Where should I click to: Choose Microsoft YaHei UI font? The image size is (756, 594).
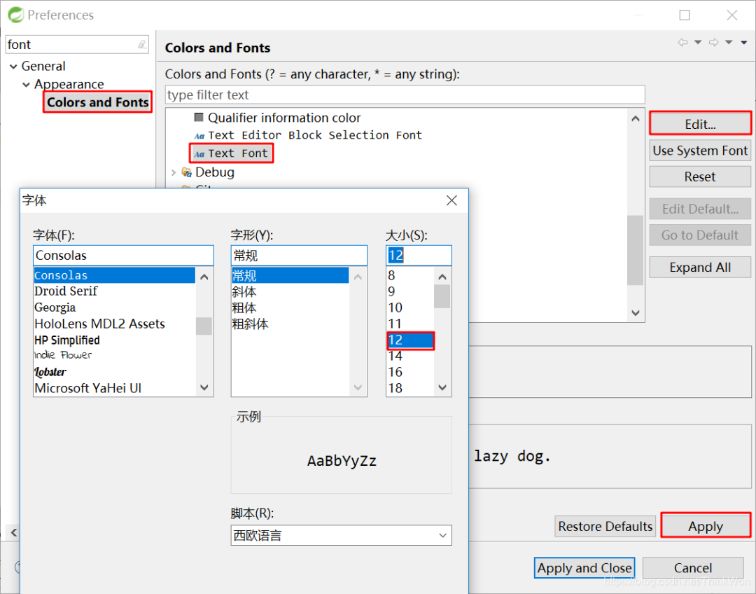click(114, 388)
